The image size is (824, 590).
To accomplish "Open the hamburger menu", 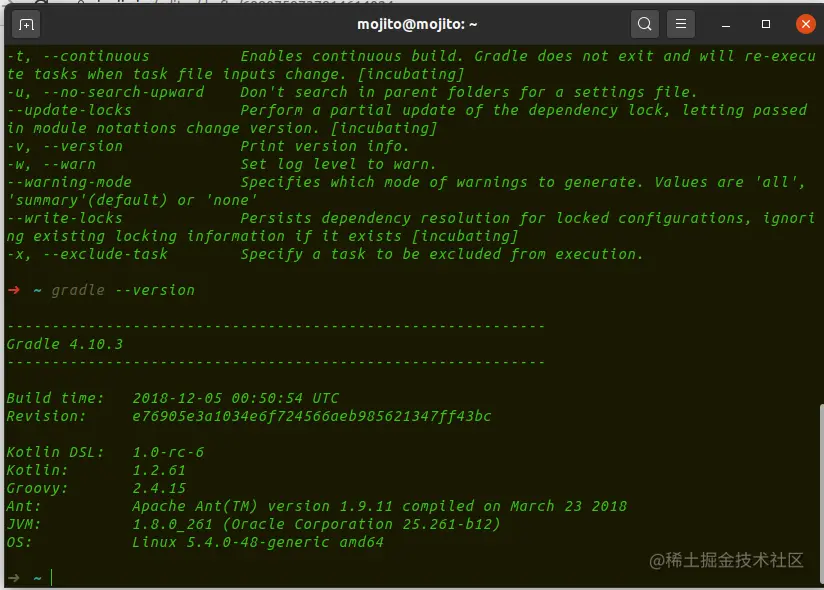I will [x=681, y=24].
